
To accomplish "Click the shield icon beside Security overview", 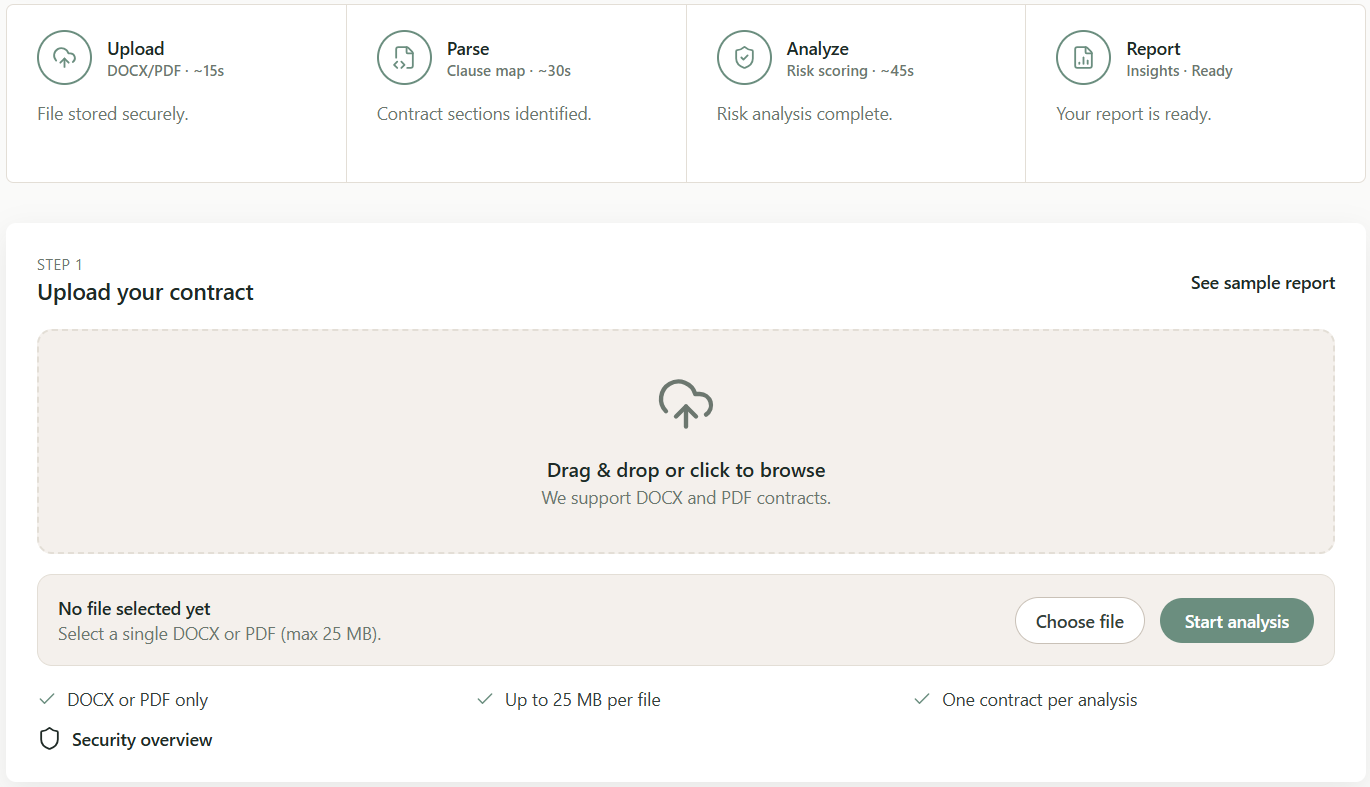I will [x=49, y=738].
